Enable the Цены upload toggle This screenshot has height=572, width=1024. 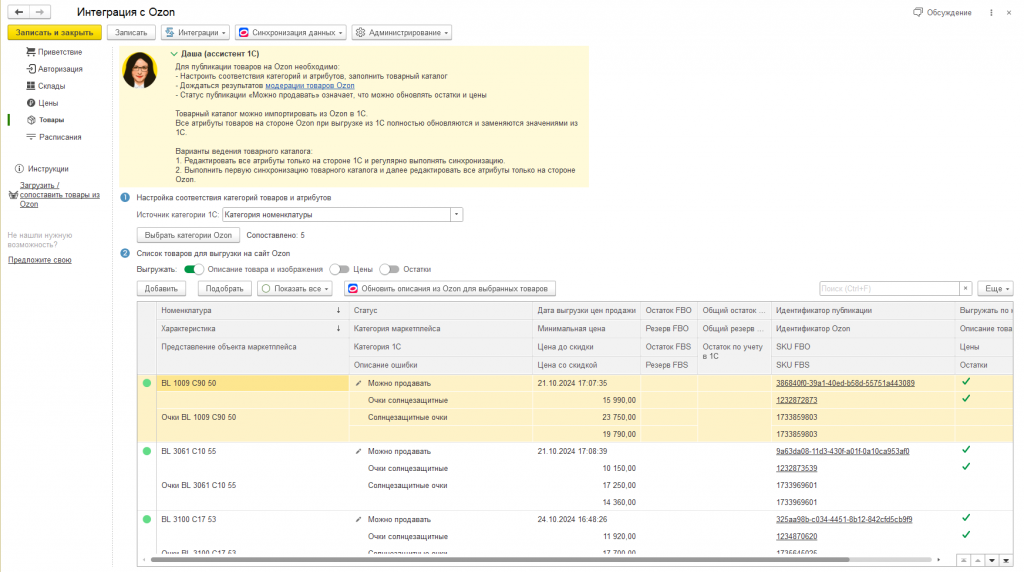(340, 269)
